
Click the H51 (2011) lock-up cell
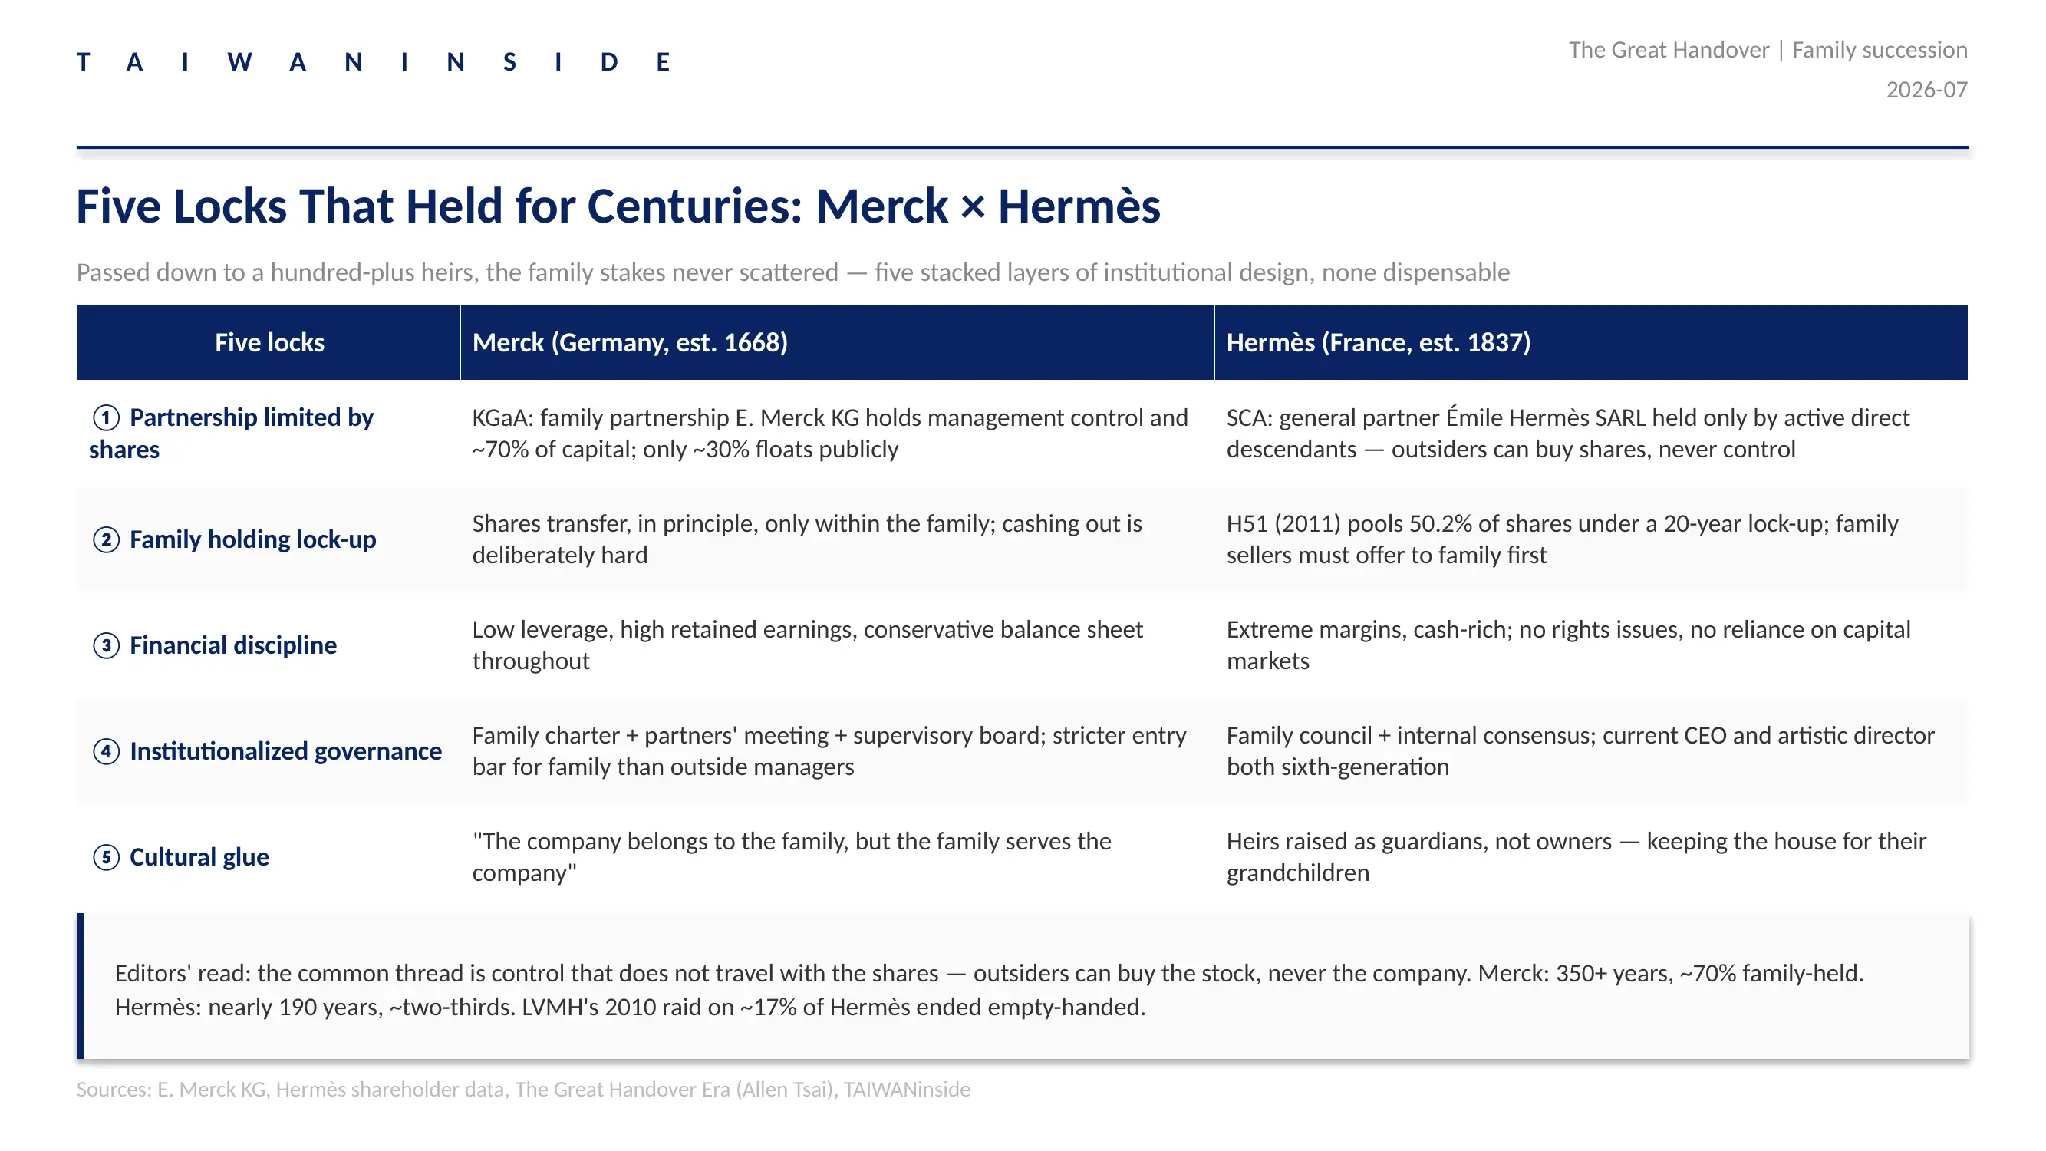(1591, 540)
